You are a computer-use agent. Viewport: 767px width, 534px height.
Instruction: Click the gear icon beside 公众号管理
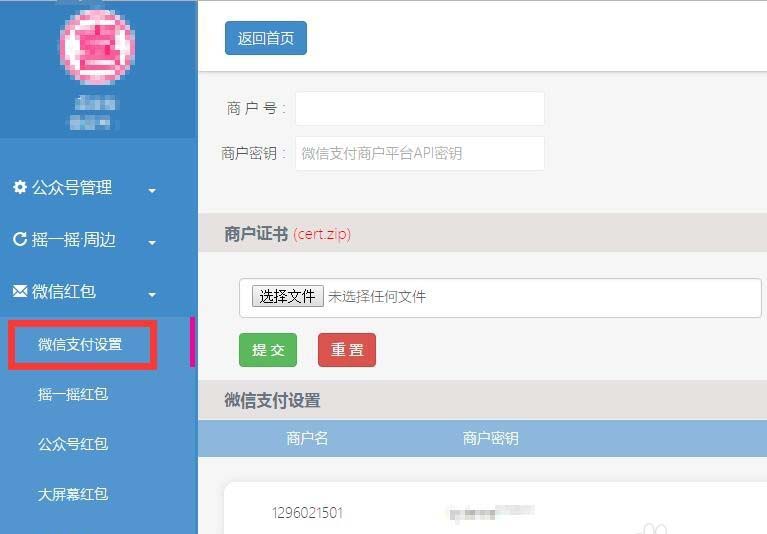click(20, 187)
